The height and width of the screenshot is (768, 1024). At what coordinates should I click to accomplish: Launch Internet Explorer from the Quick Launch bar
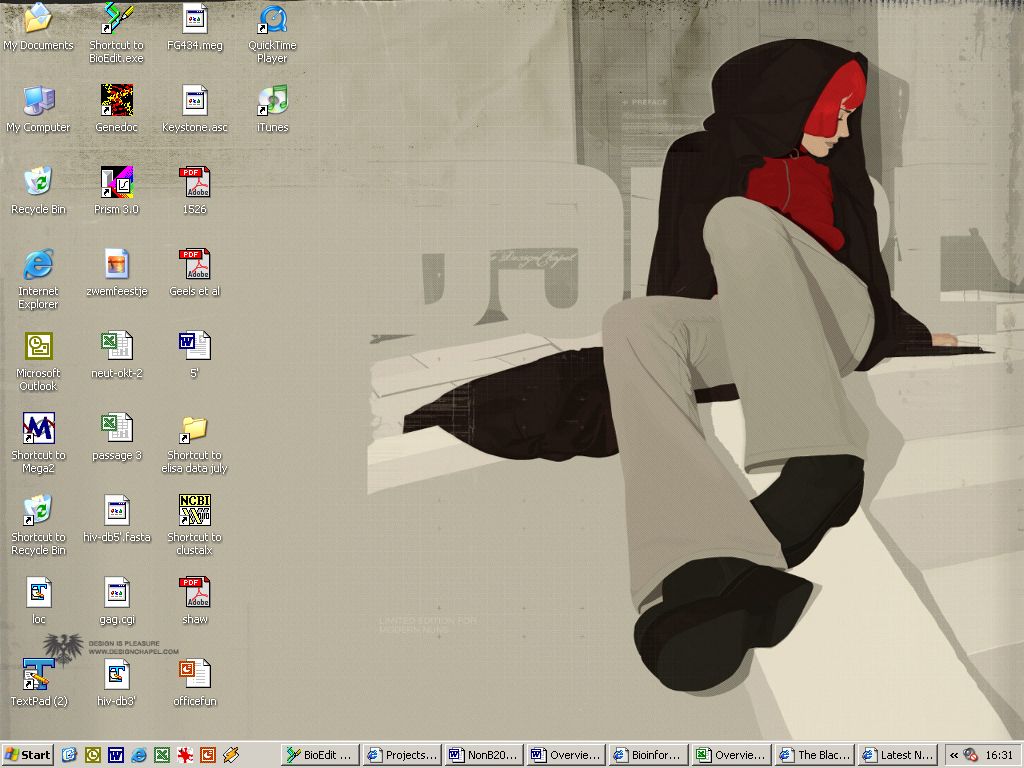(138, 755)
